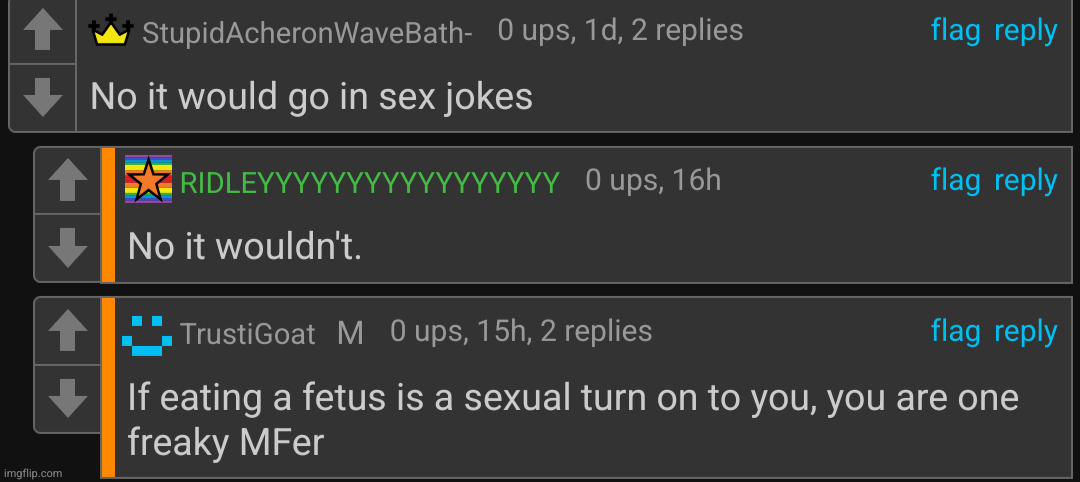Flag RIDLEYYYY's comment
The image size is (1080, 482).
click(x=955, y=180)
